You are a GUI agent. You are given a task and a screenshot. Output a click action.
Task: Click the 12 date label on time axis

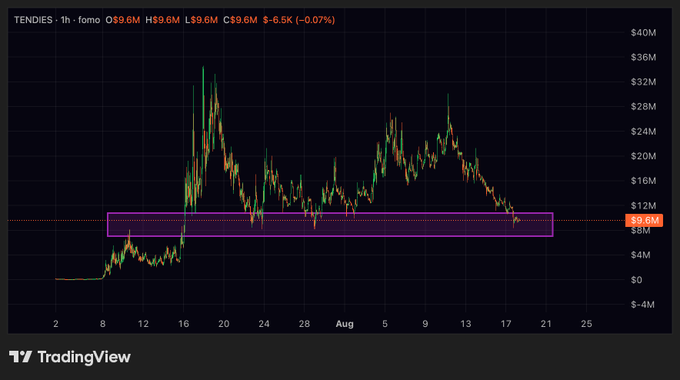[143, 324]
